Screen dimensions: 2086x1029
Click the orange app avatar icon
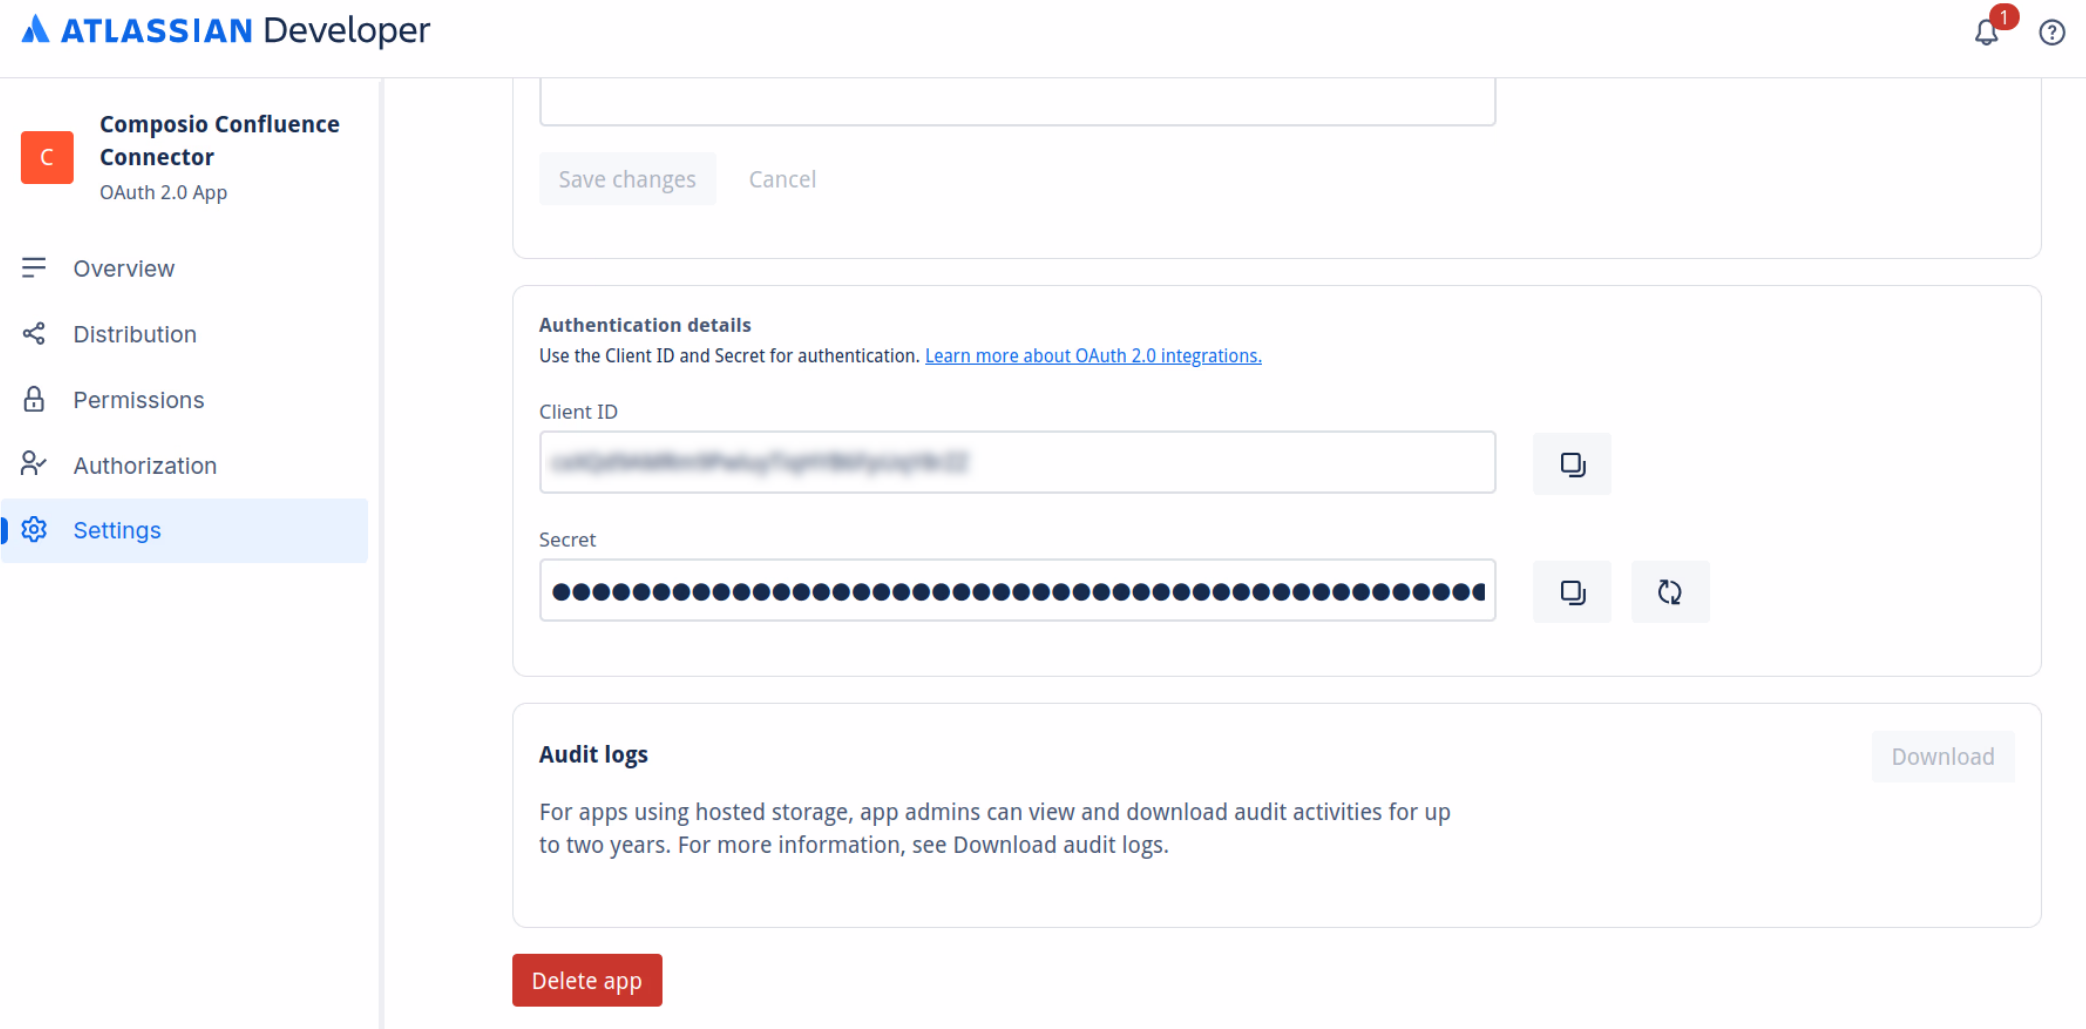47,157
